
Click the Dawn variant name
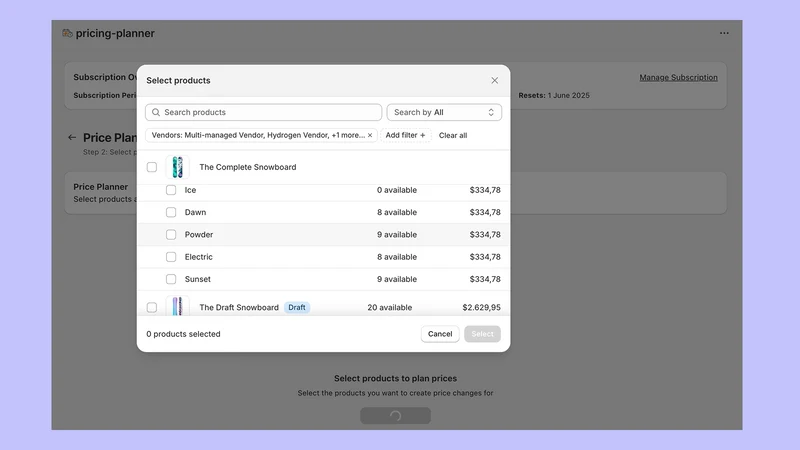pos(195,212)
